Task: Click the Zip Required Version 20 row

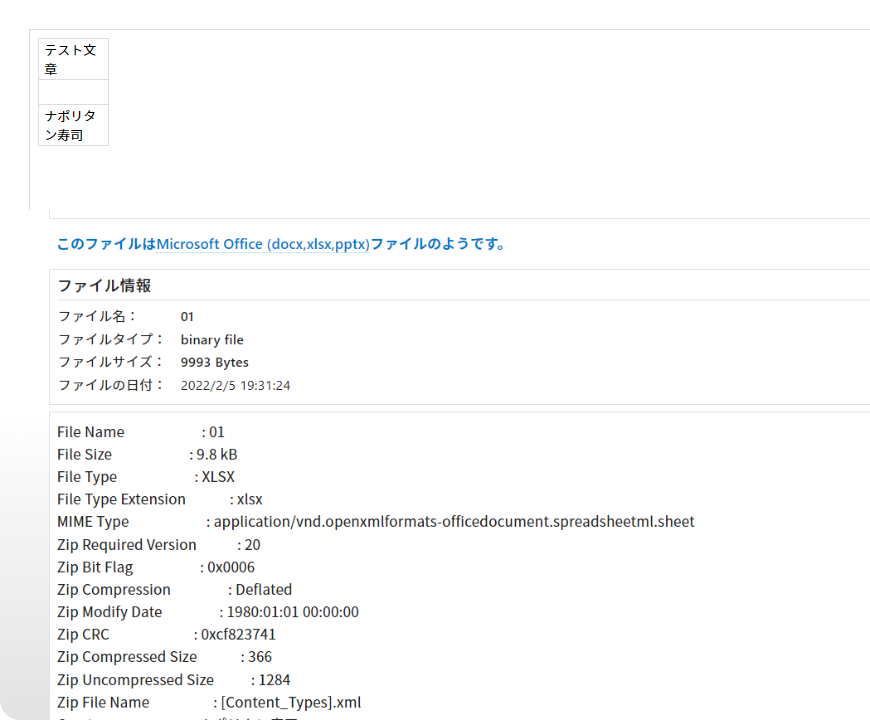Action: point(159,545)
